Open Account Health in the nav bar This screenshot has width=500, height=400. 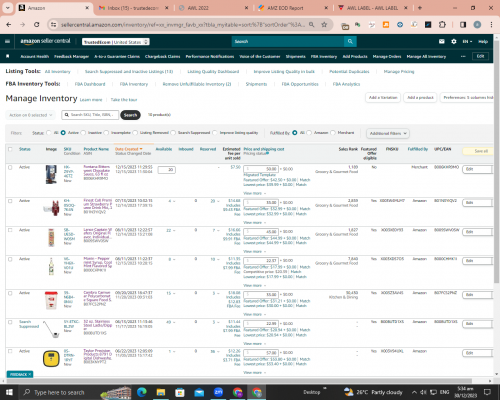click(35, 56)
